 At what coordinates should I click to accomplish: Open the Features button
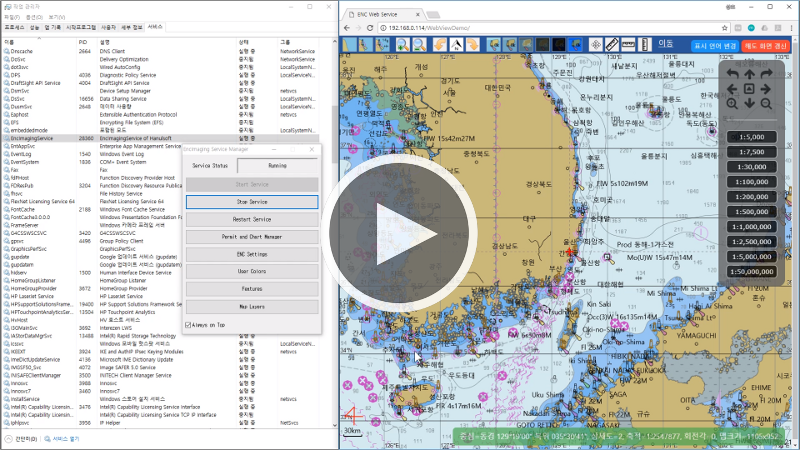[x=252, y=289]
